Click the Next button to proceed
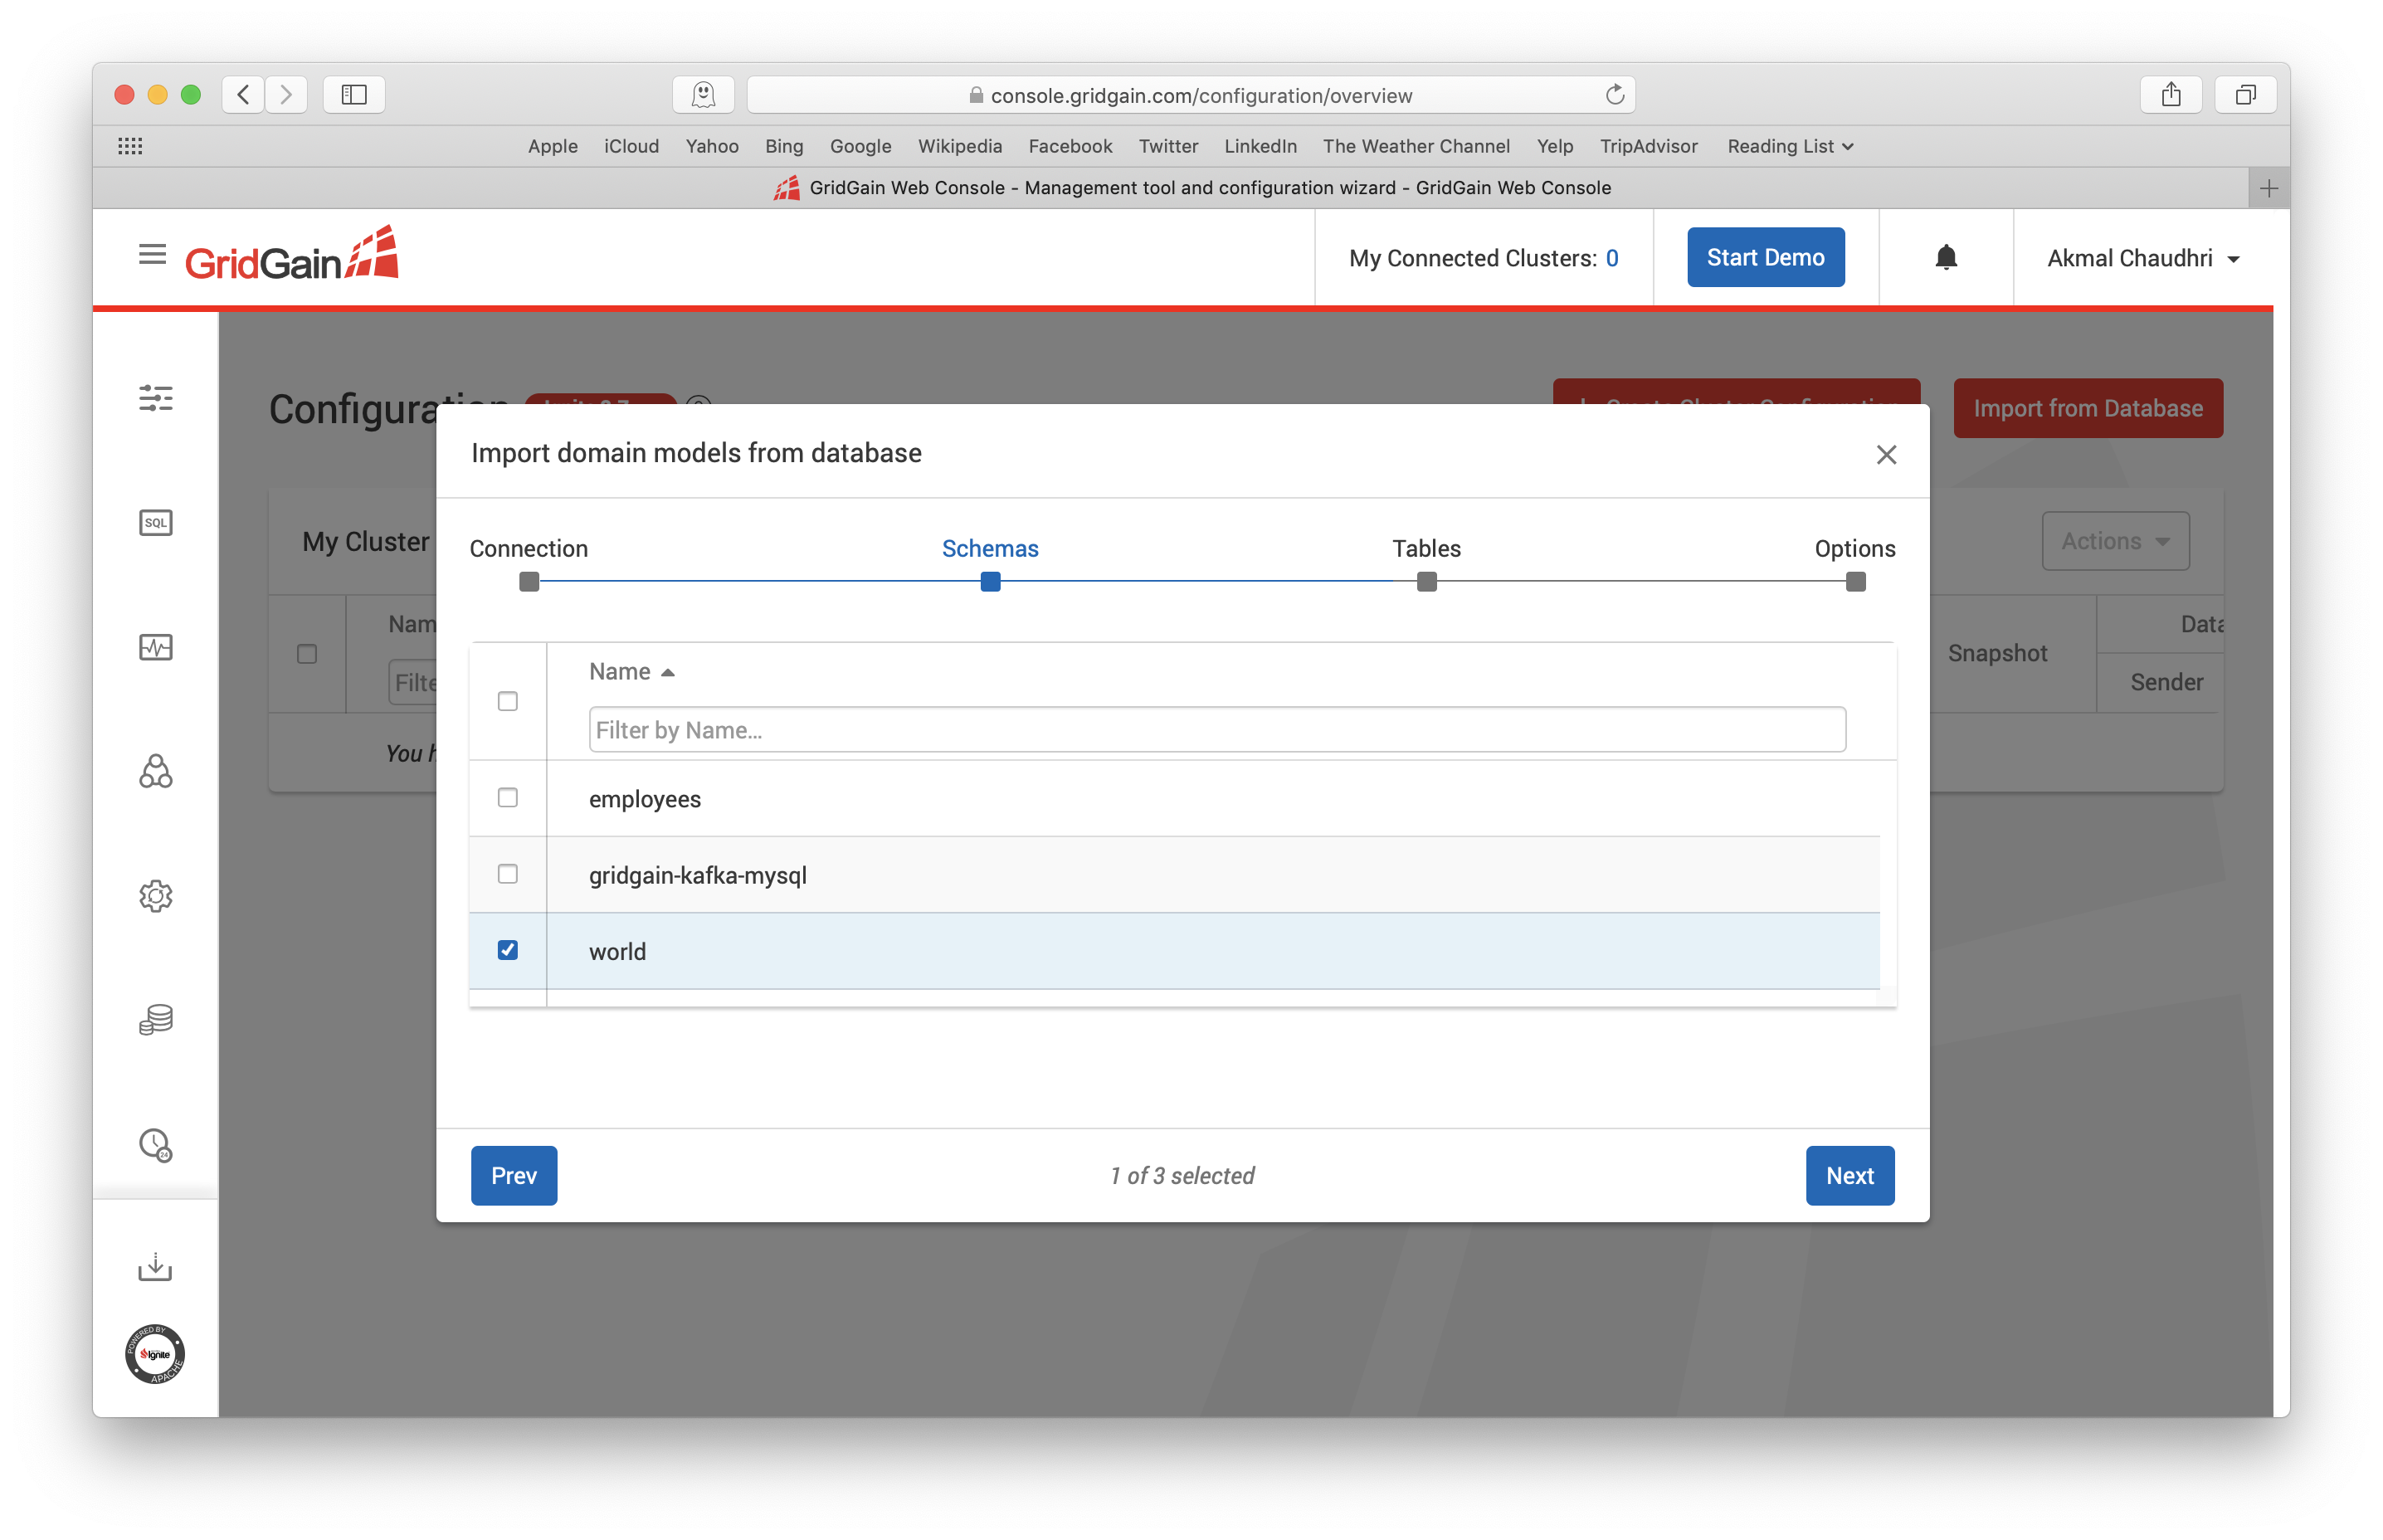 (1846, 1176)
